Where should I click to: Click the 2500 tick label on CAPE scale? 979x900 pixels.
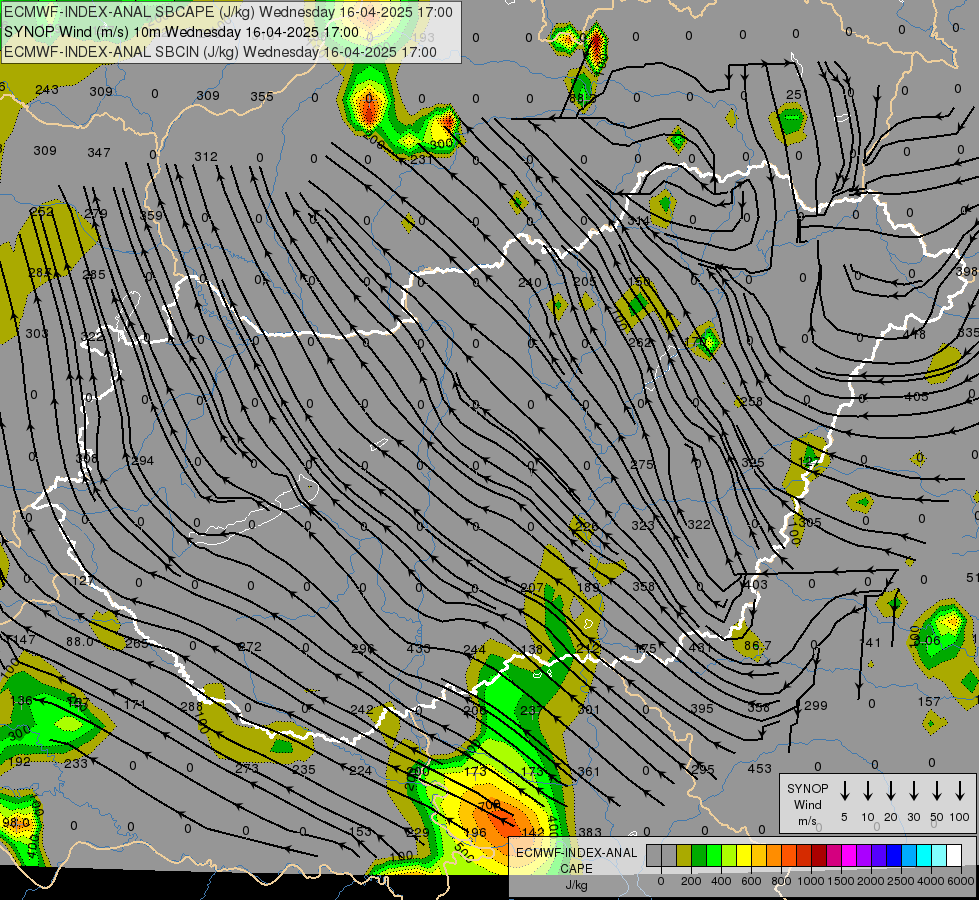click(x=901, y=881)
